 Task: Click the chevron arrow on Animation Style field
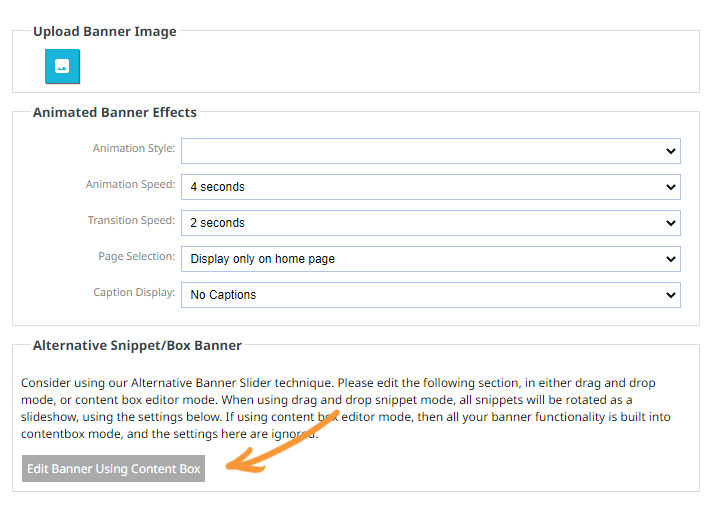670,151
